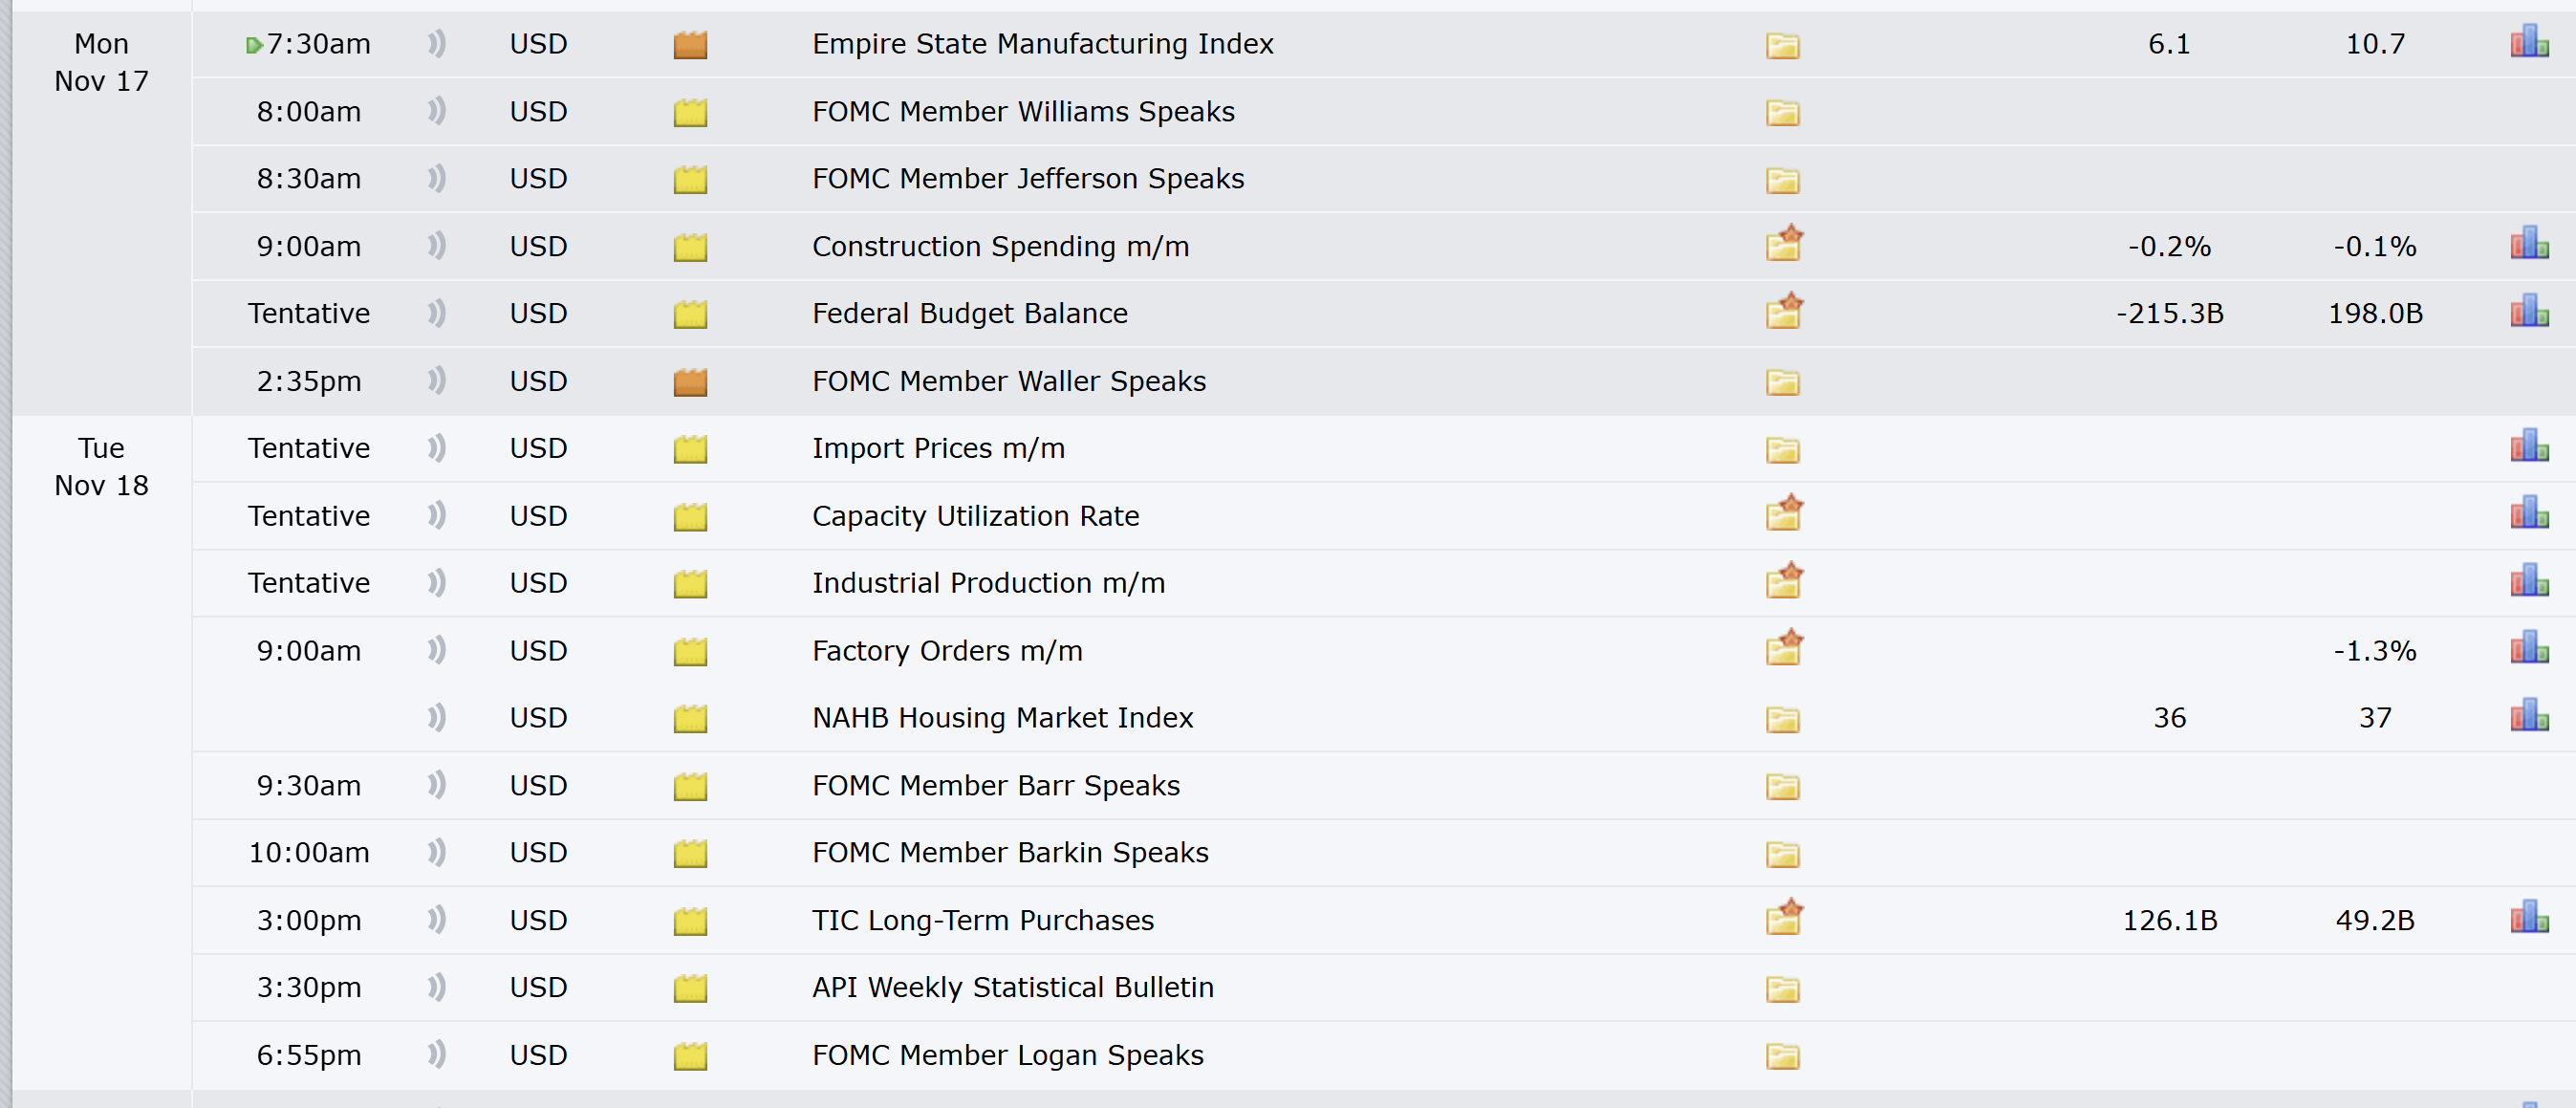Screen dimensions: 2576x1108
Task: Open the chart icon for Federal Budget Balance
Action: tap(2528, 311)
